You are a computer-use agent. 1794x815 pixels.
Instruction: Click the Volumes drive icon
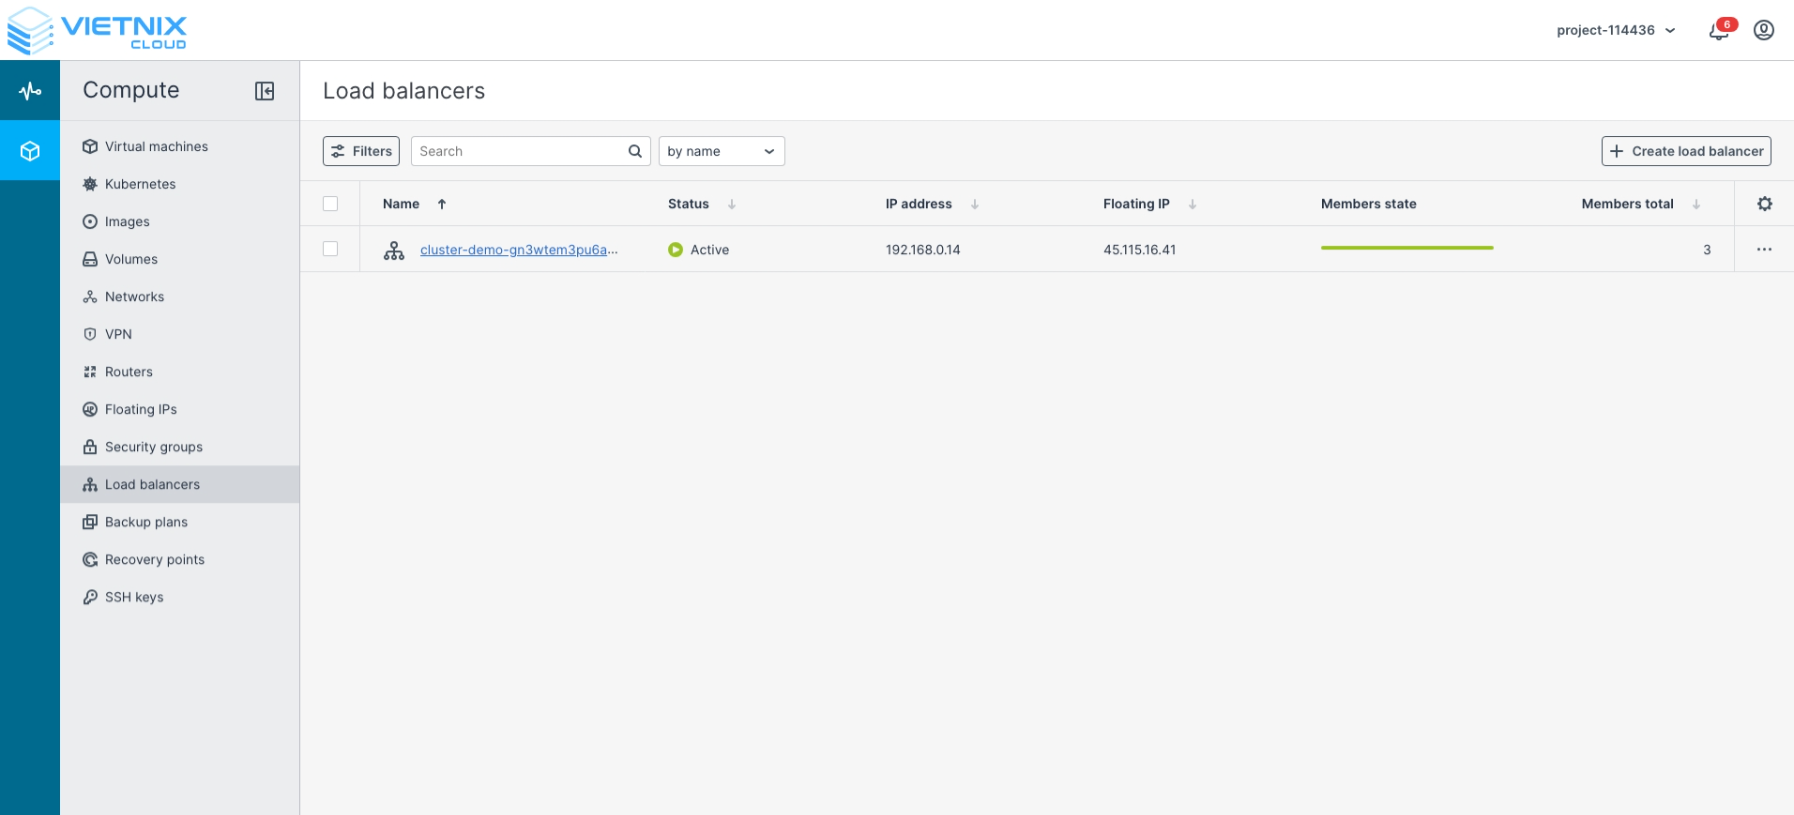point(90,259)
